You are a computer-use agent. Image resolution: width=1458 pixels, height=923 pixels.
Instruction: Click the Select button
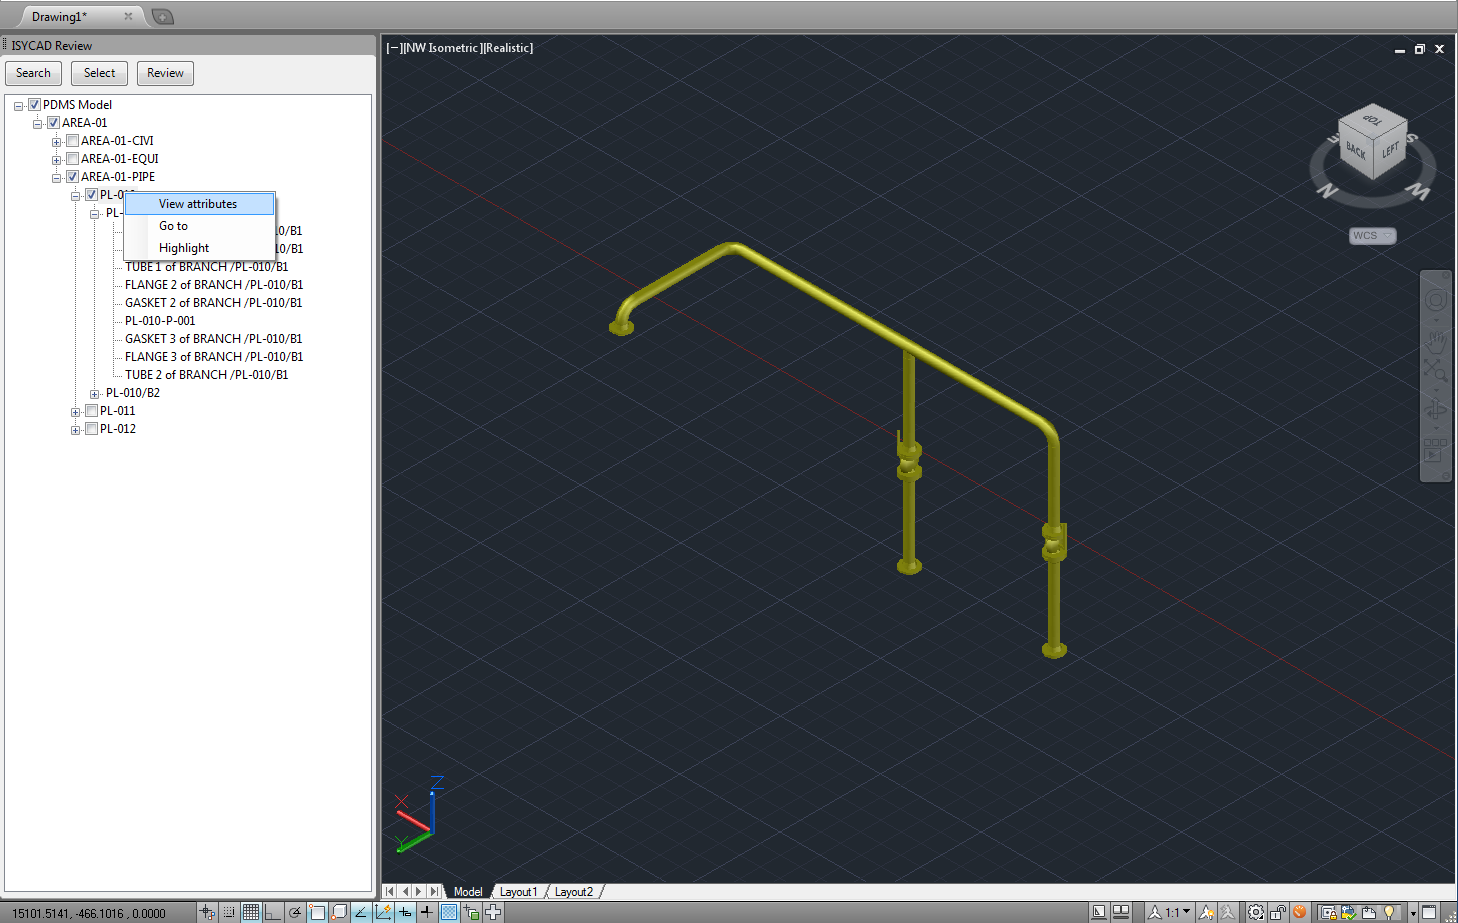click(99, 73)
